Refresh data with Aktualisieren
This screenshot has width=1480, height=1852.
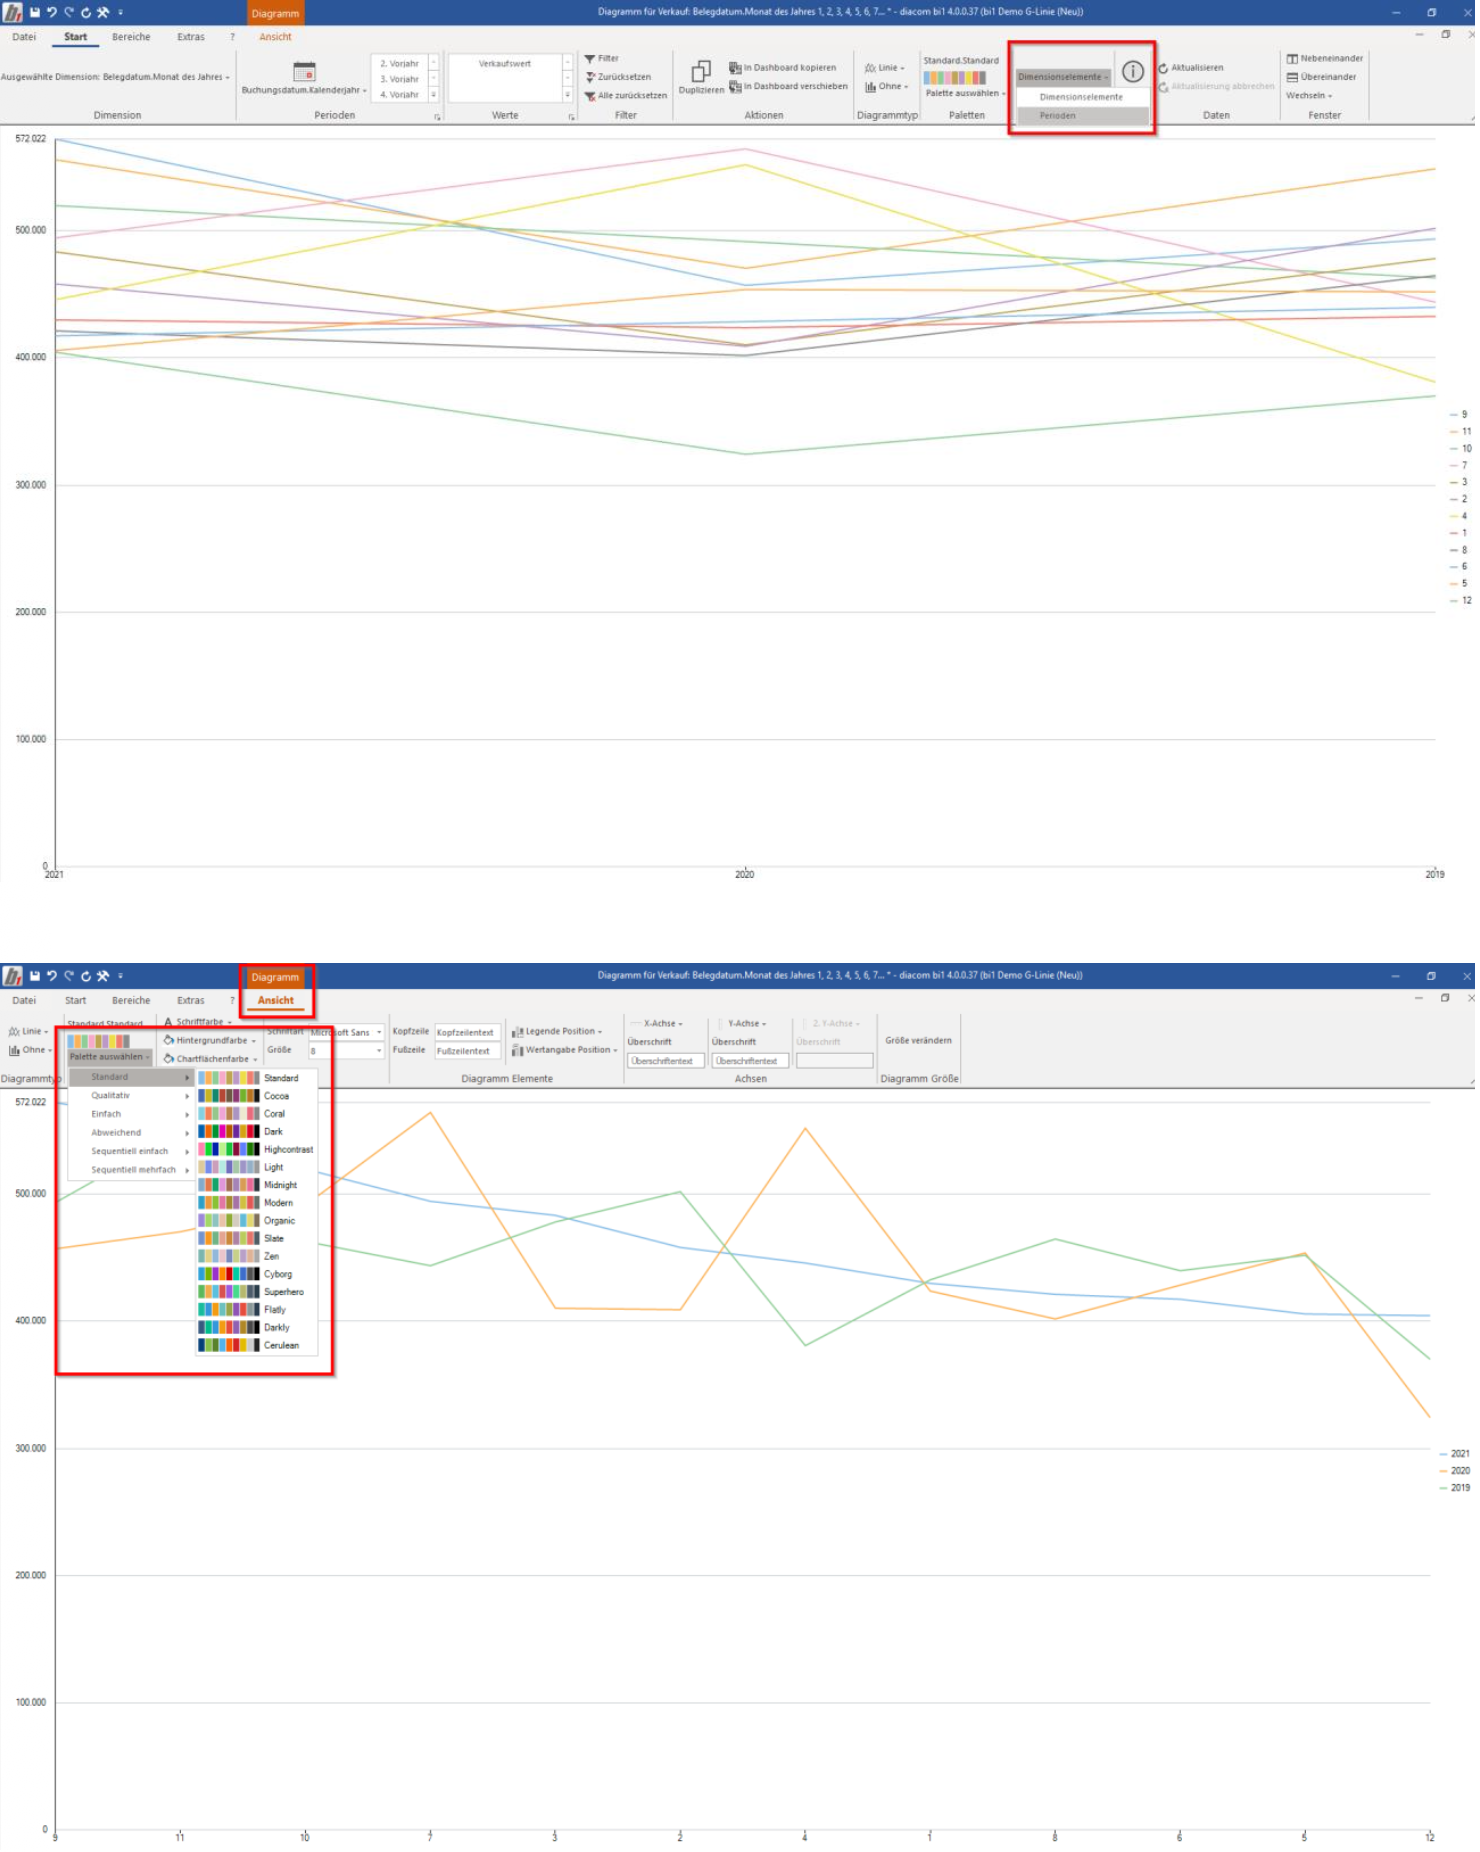click(1192, 68)
